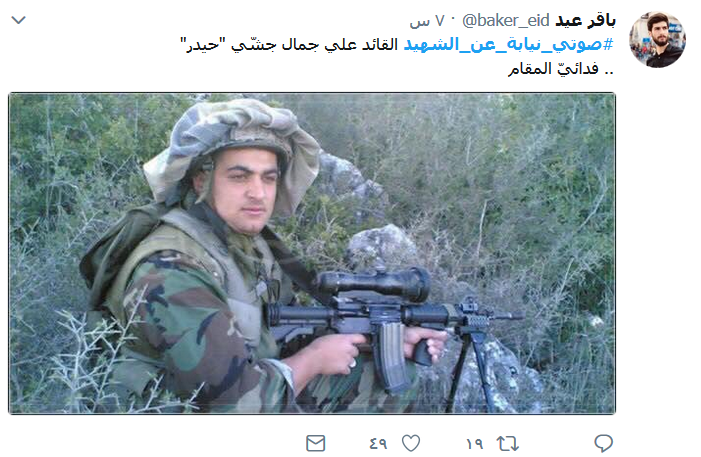Viewport: 701px width, 457px height.
Task: Open the tweet timestamp ٧ س
Action: 427,21
